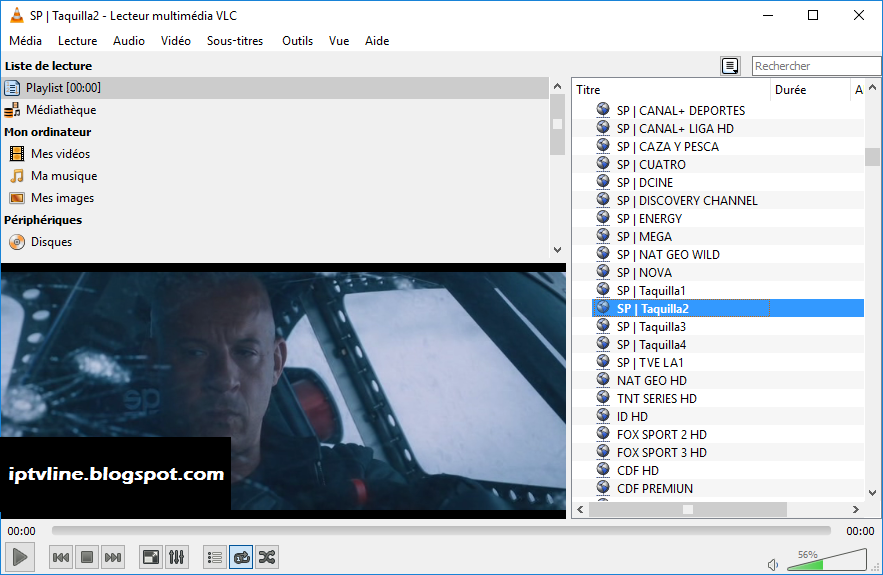This screenshot has width=883, height=575.
Task: Skip to next media in playlist
Action: (113, 557)
